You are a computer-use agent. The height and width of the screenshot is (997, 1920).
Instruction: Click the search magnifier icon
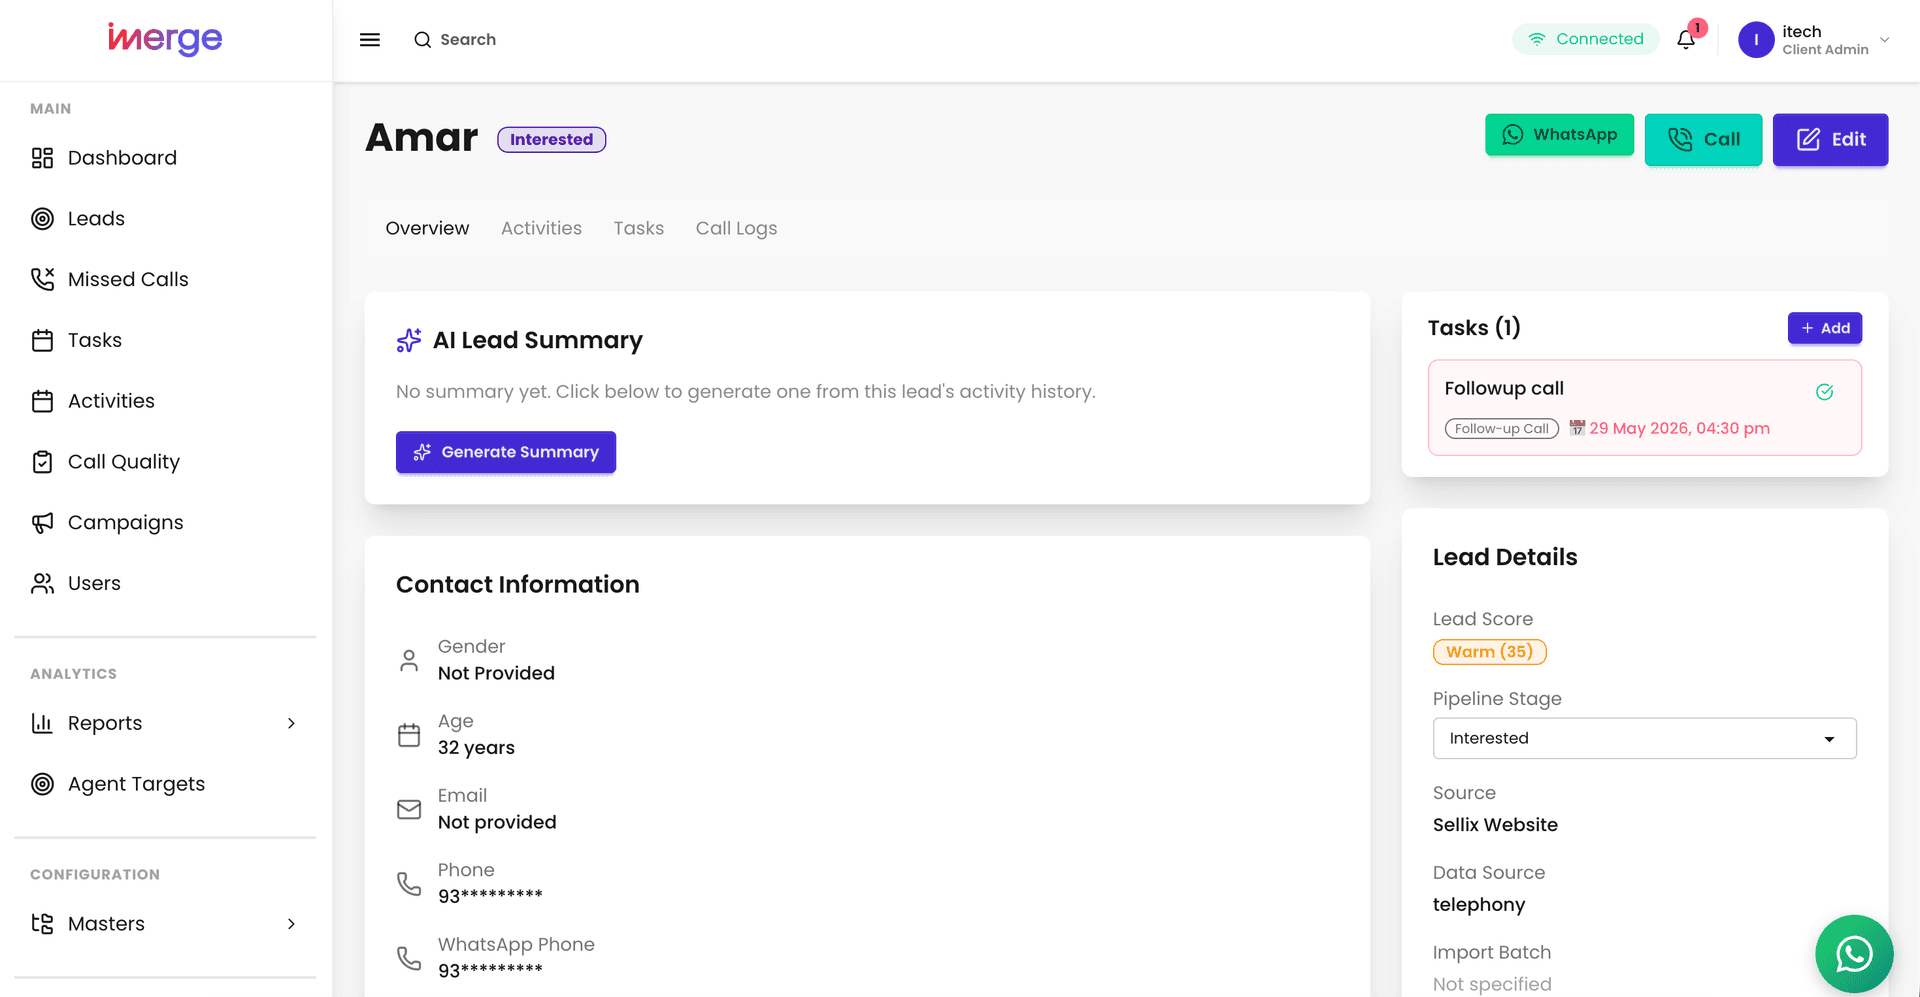pos(423,40)
